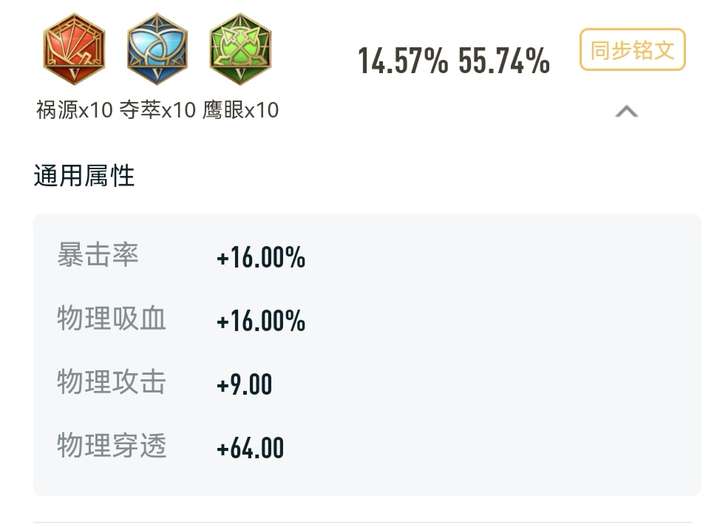This screenshot has width=720, height=527.
Task: Click the 14.57% rate value
Action: coord(403,61)
